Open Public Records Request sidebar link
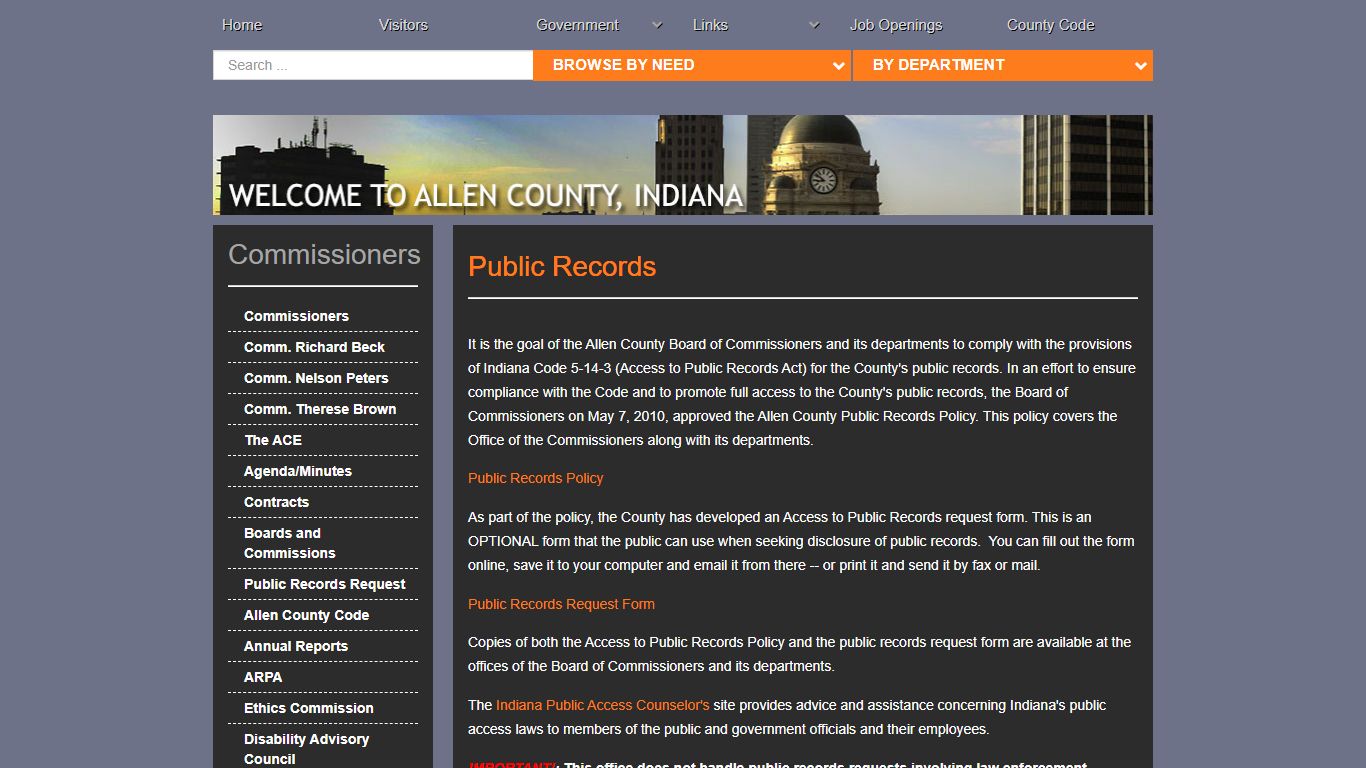This screenshot has height=768, width=1366. click(325, 584)
